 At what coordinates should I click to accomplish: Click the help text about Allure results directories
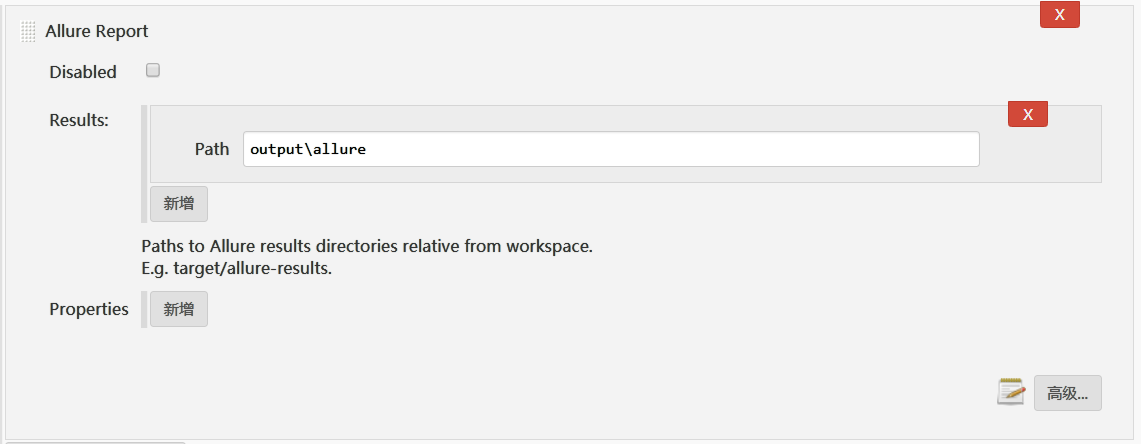tap(366, 245)
